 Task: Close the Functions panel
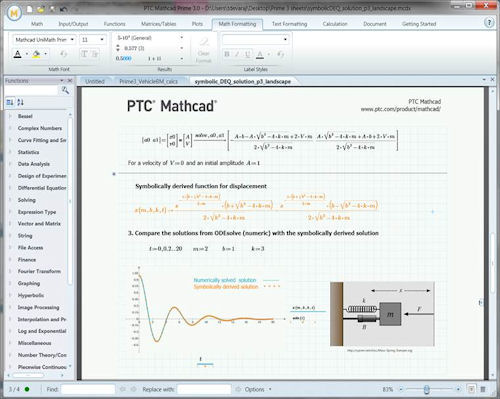[x=70, y=81]
